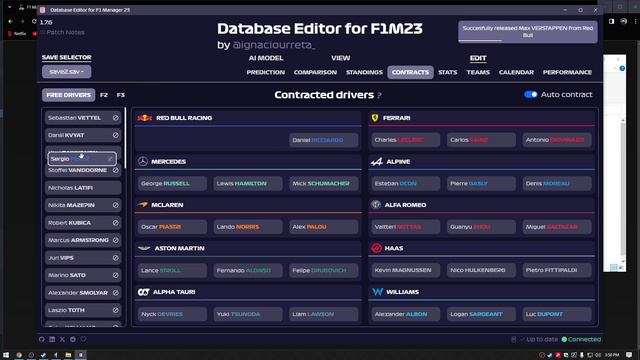
Task: Open the save file selector dropdown
Action: pos(67,72)
